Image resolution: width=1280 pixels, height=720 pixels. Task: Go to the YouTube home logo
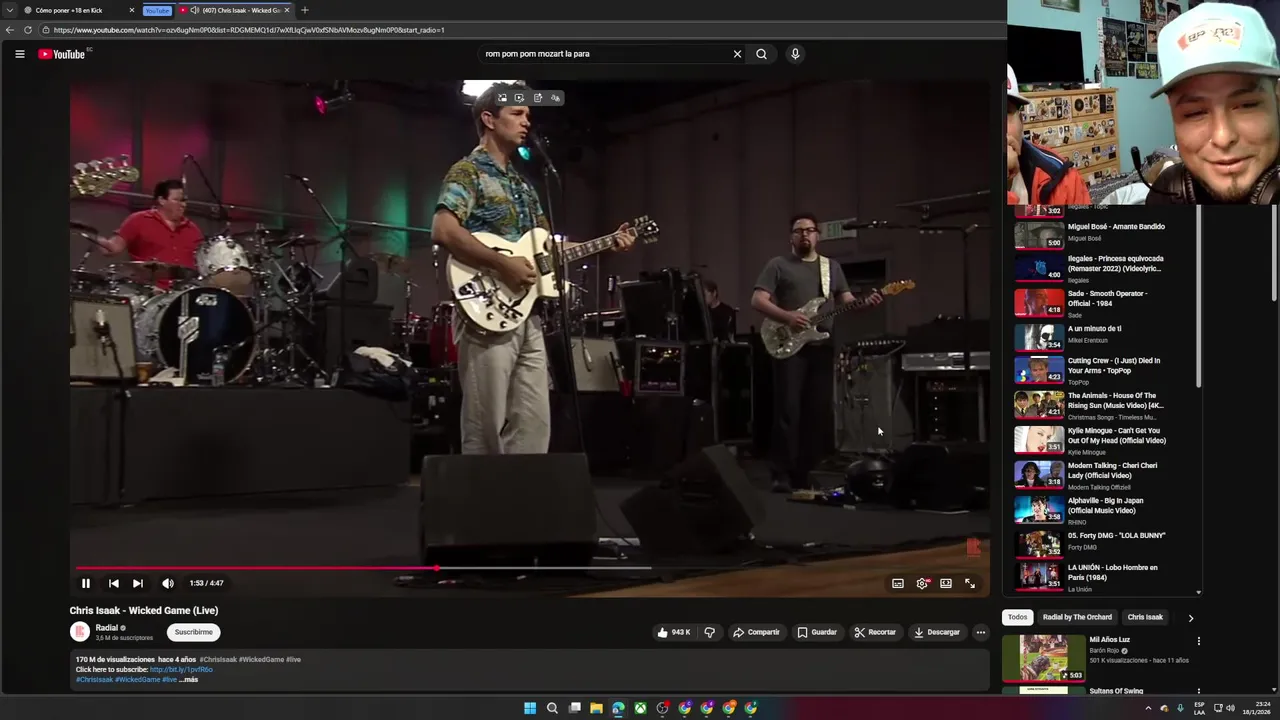[62, 54]
